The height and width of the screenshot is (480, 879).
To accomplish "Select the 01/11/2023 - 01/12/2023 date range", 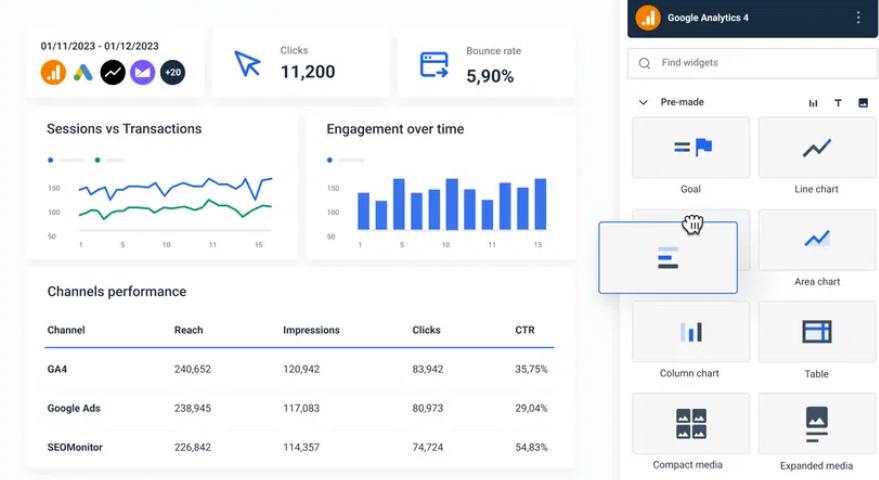I will tap(100, 46).
